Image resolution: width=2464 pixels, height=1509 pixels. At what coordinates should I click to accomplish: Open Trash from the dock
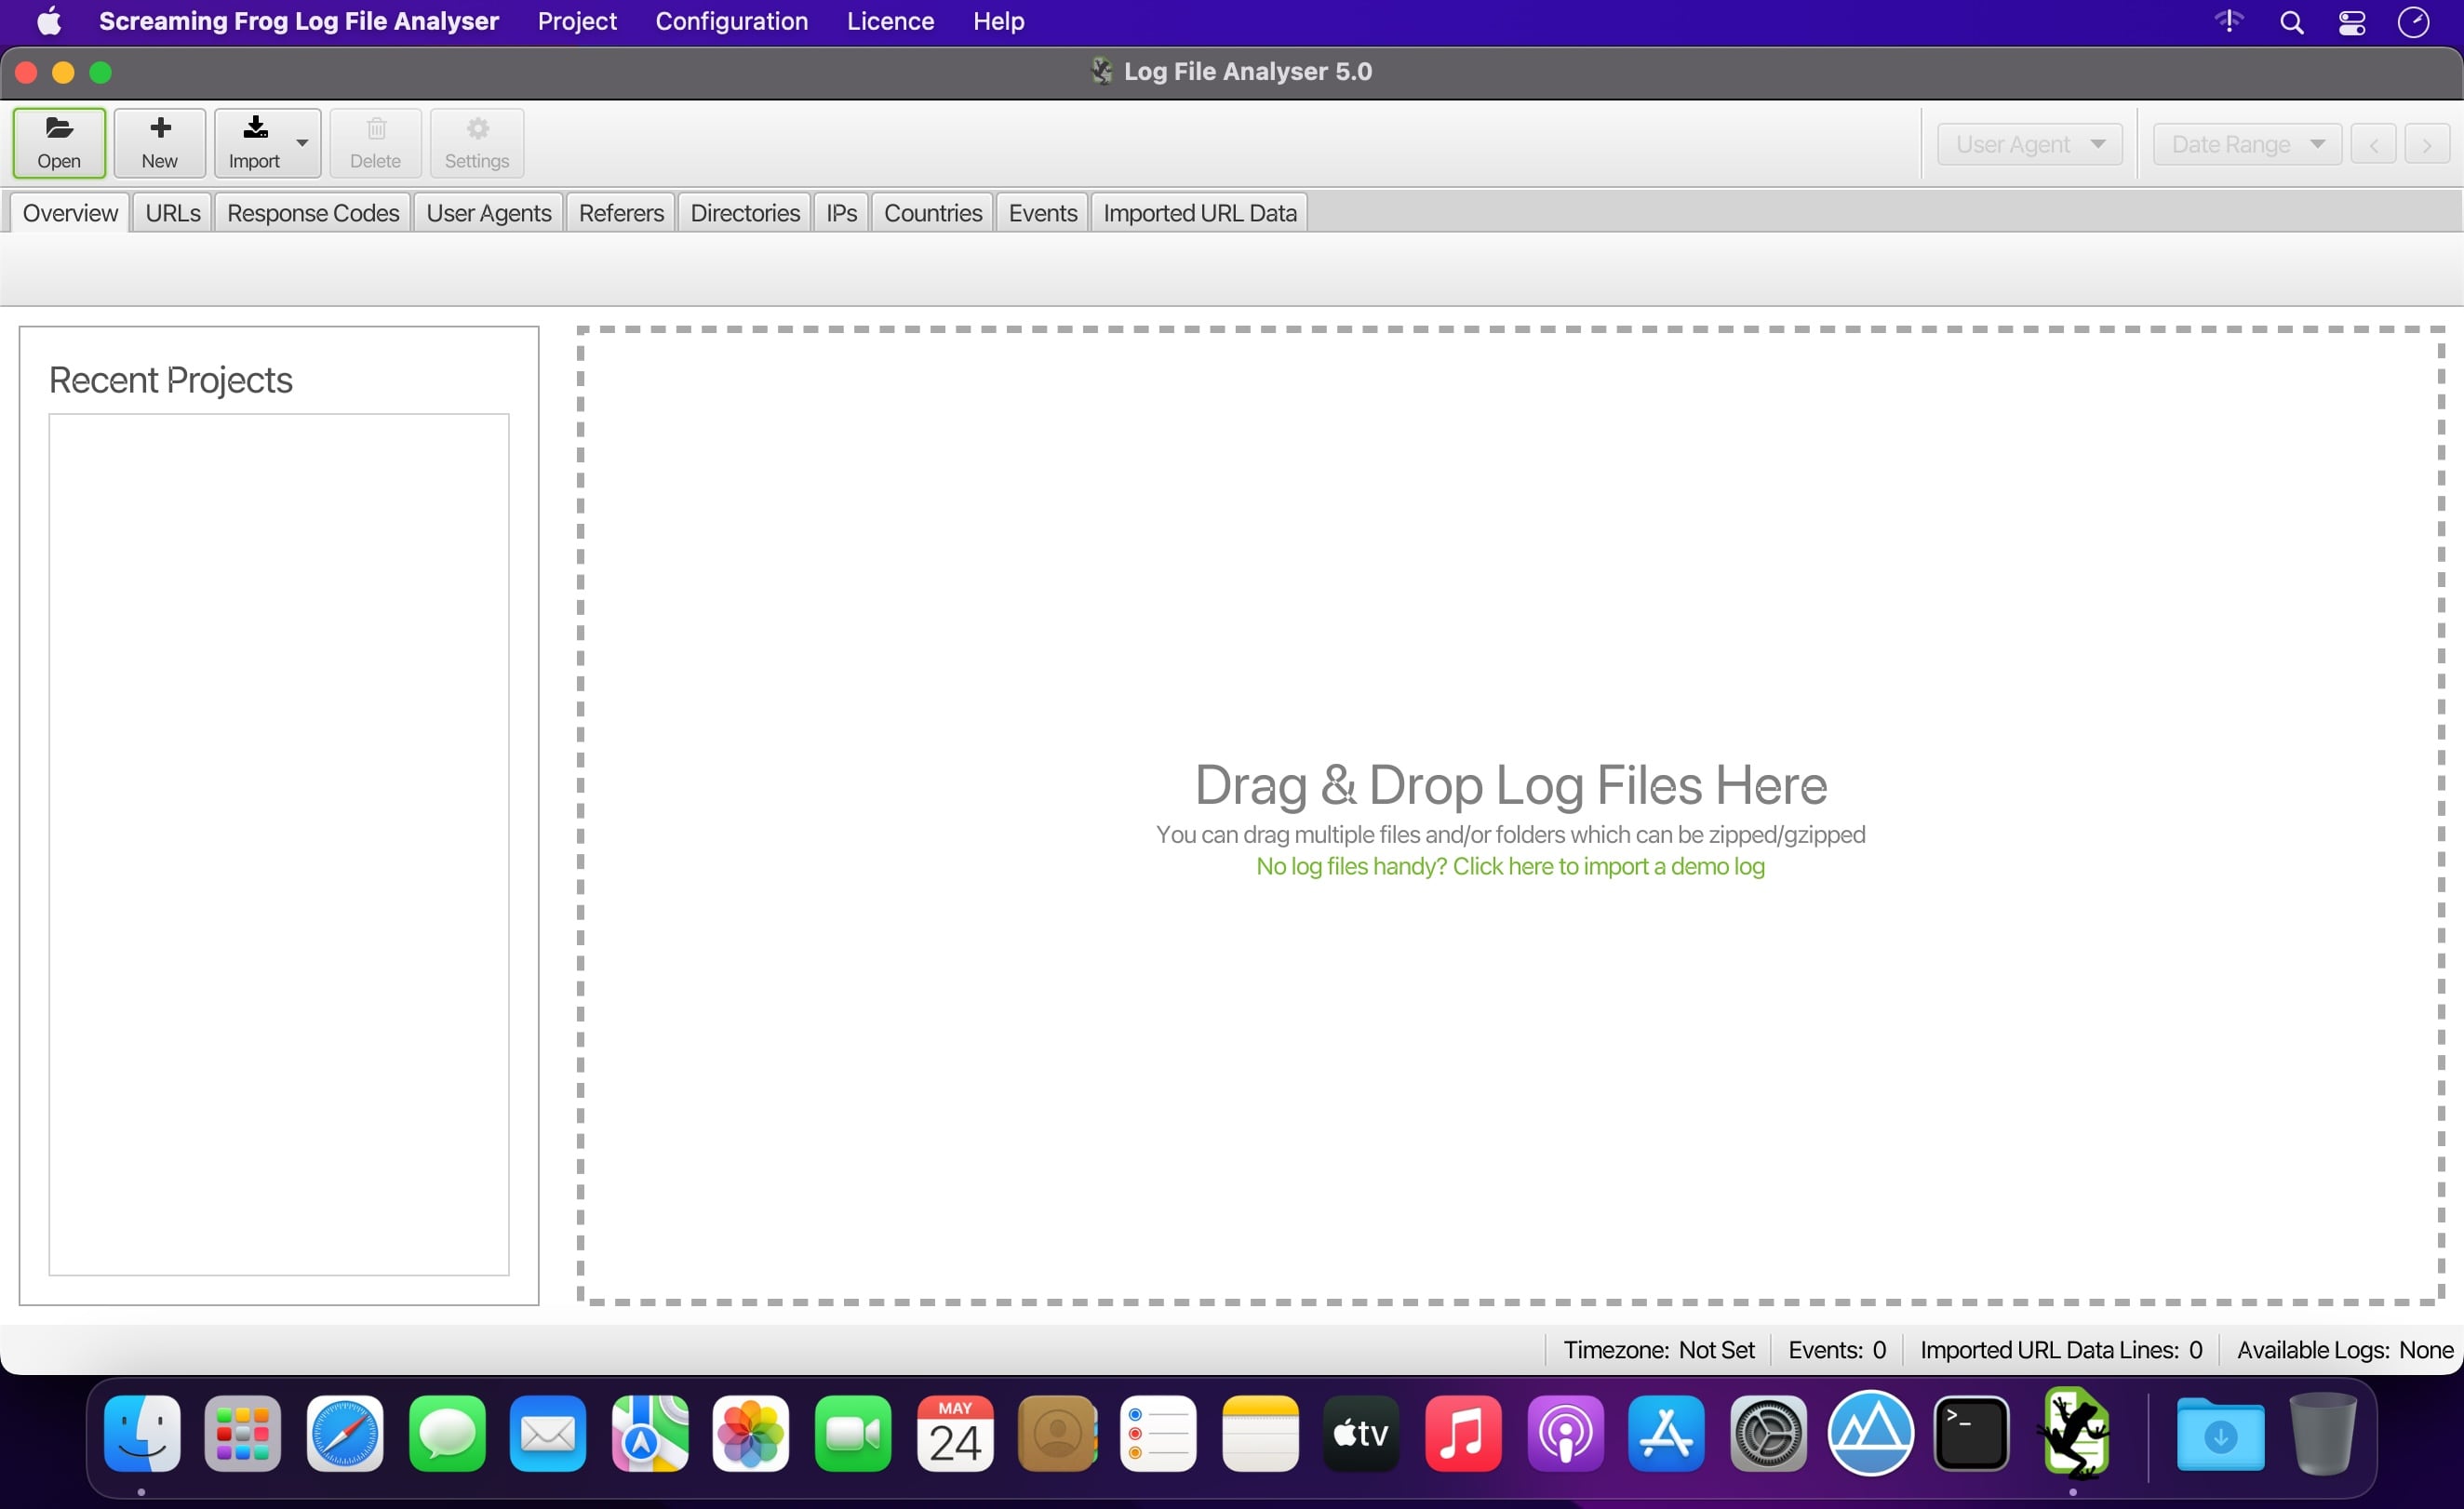click(x=2323, y=1433)
